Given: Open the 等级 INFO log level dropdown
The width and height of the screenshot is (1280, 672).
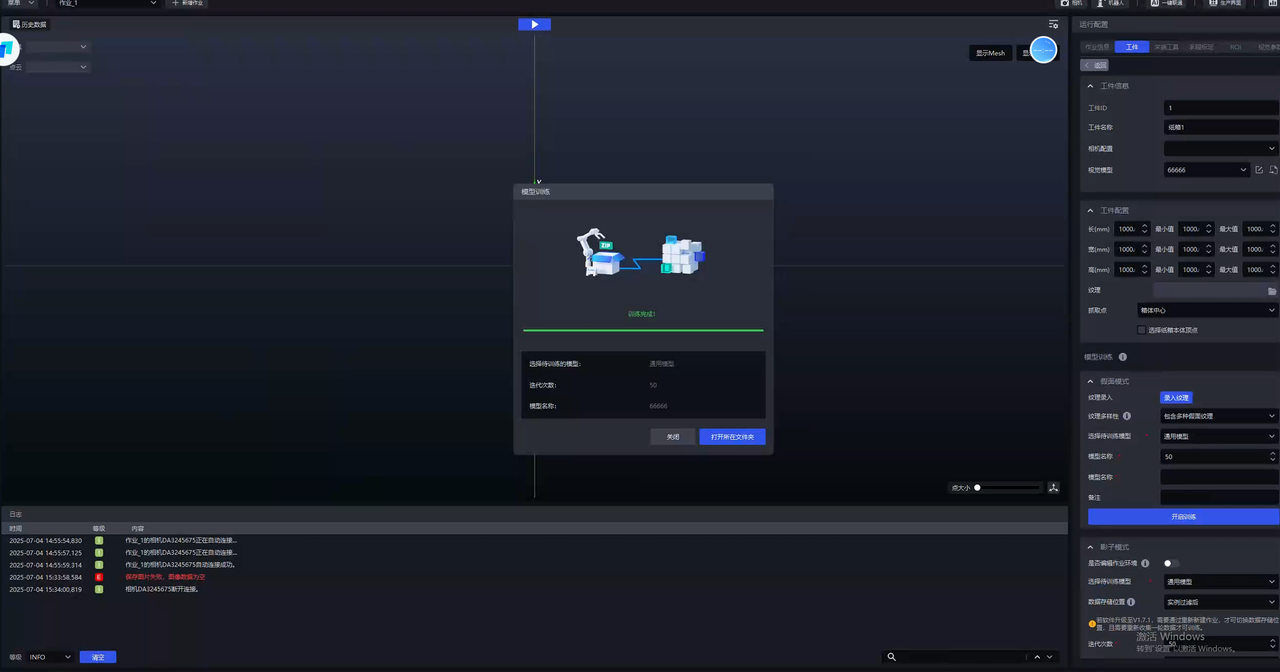Looking at the screenshot, I should pyautogui.click(x=50, y=657).
